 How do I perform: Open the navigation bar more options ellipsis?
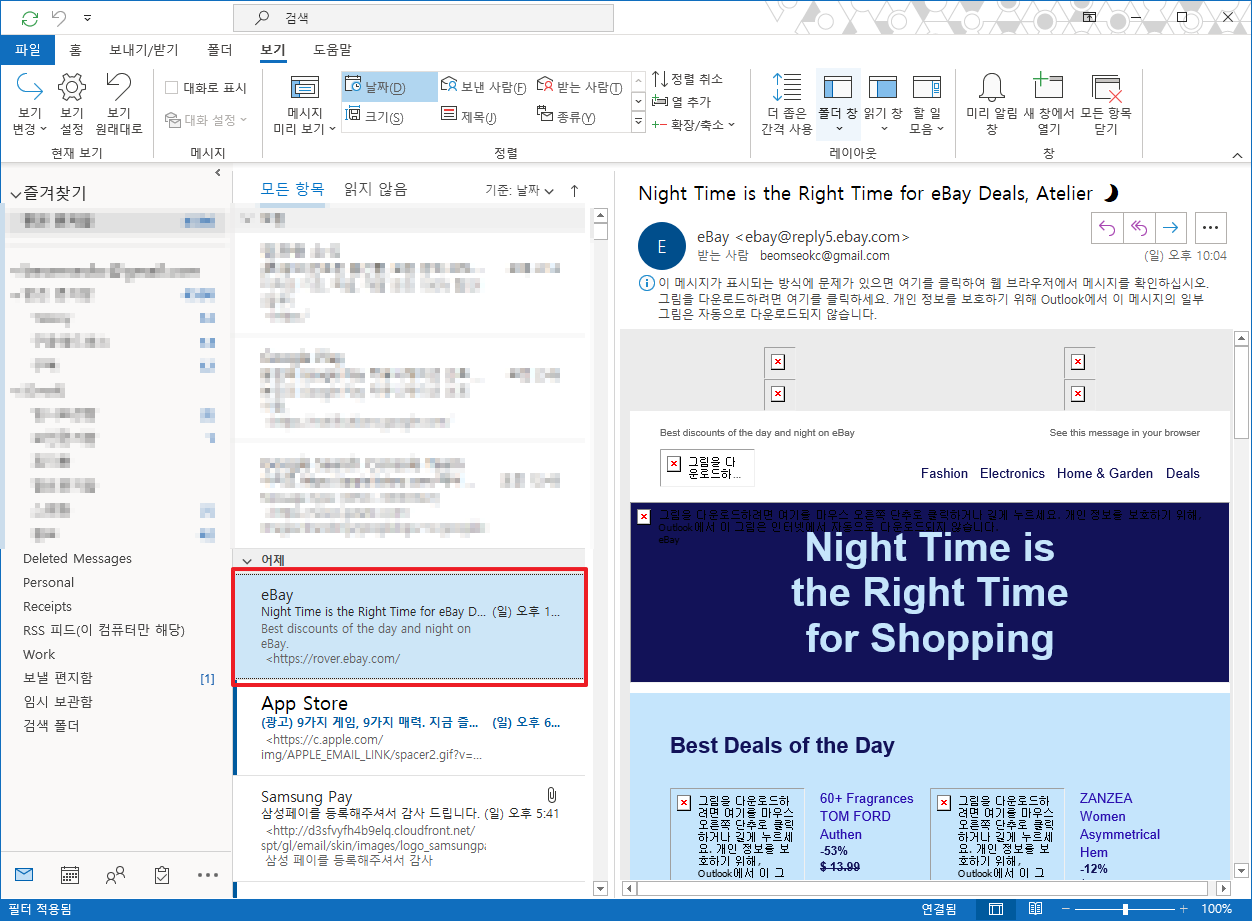(x=208, y=875)
